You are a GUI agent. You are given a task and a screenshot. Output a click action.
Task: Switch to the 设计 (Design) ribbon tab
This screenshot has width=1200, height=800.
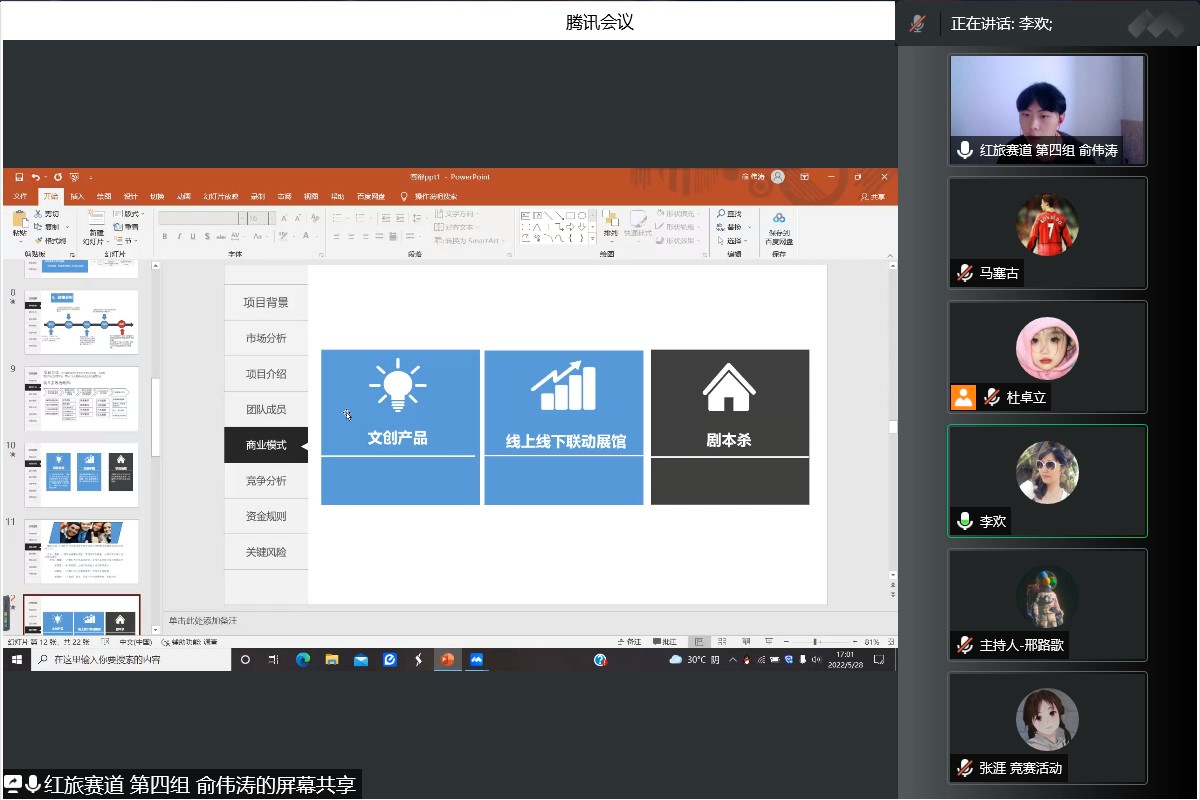pyautogui.click(x=131, y=196)
